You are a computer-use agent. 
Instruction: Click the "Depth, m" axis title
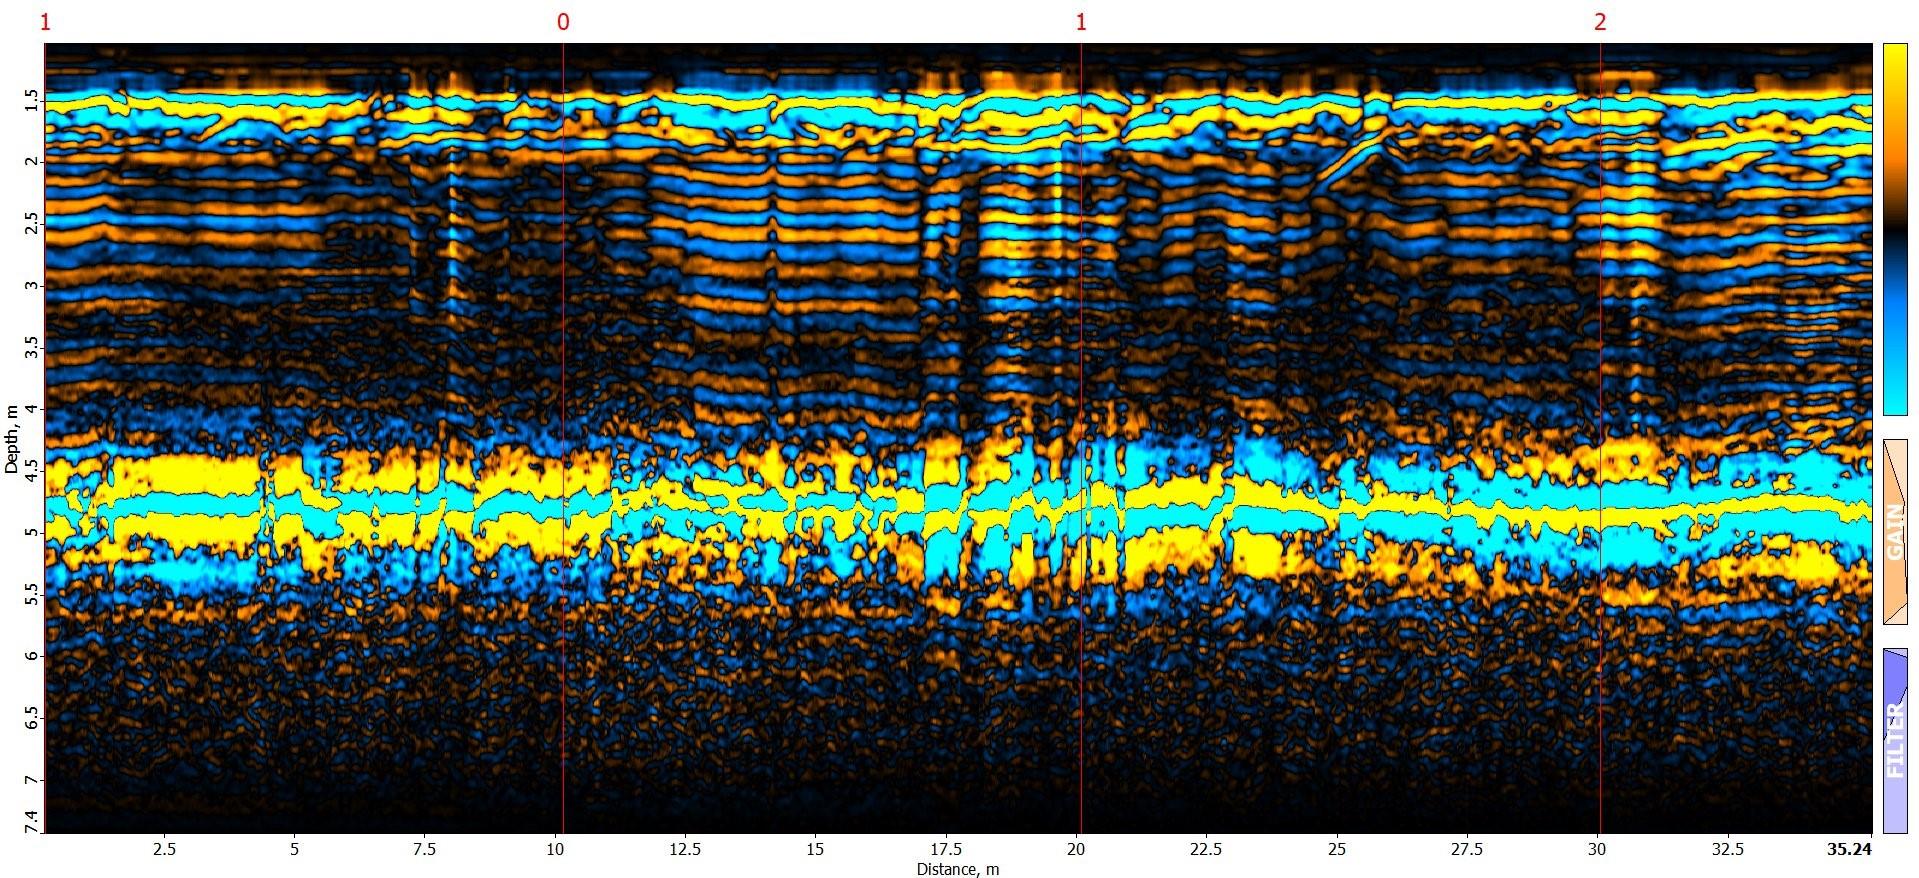(x=11, y=439)
